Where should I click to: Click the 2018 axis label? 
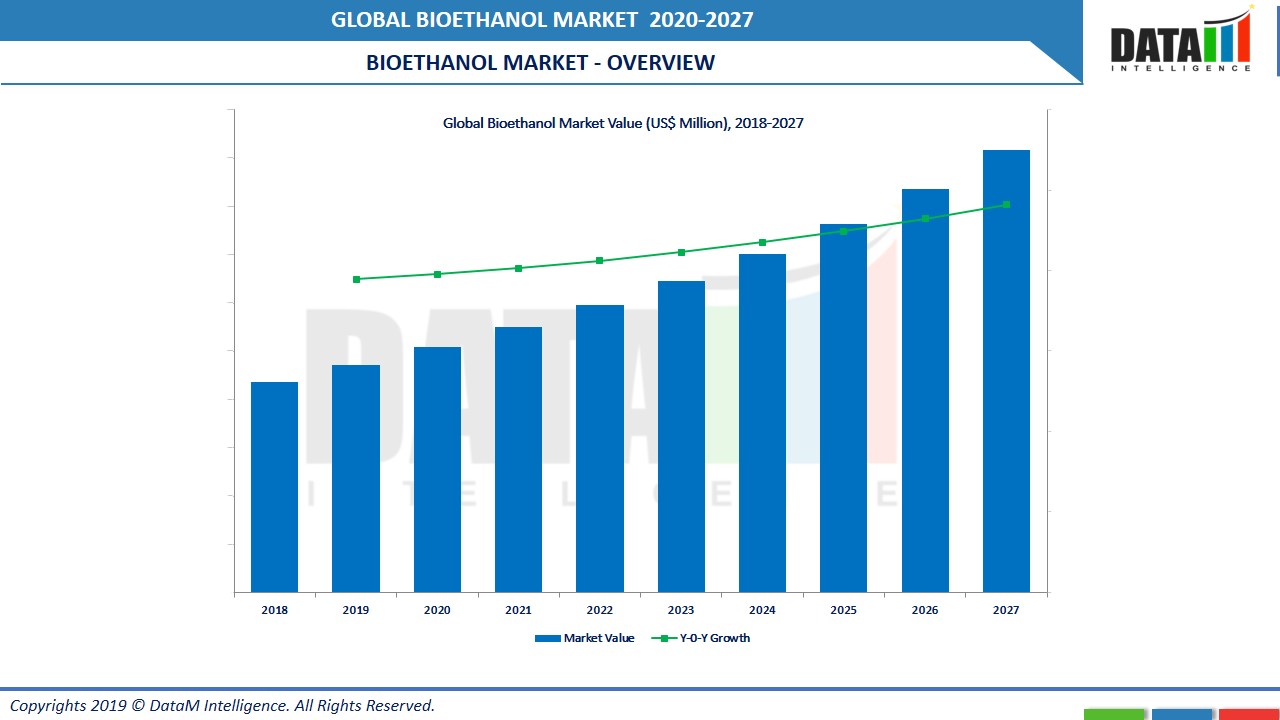point(274,610)
